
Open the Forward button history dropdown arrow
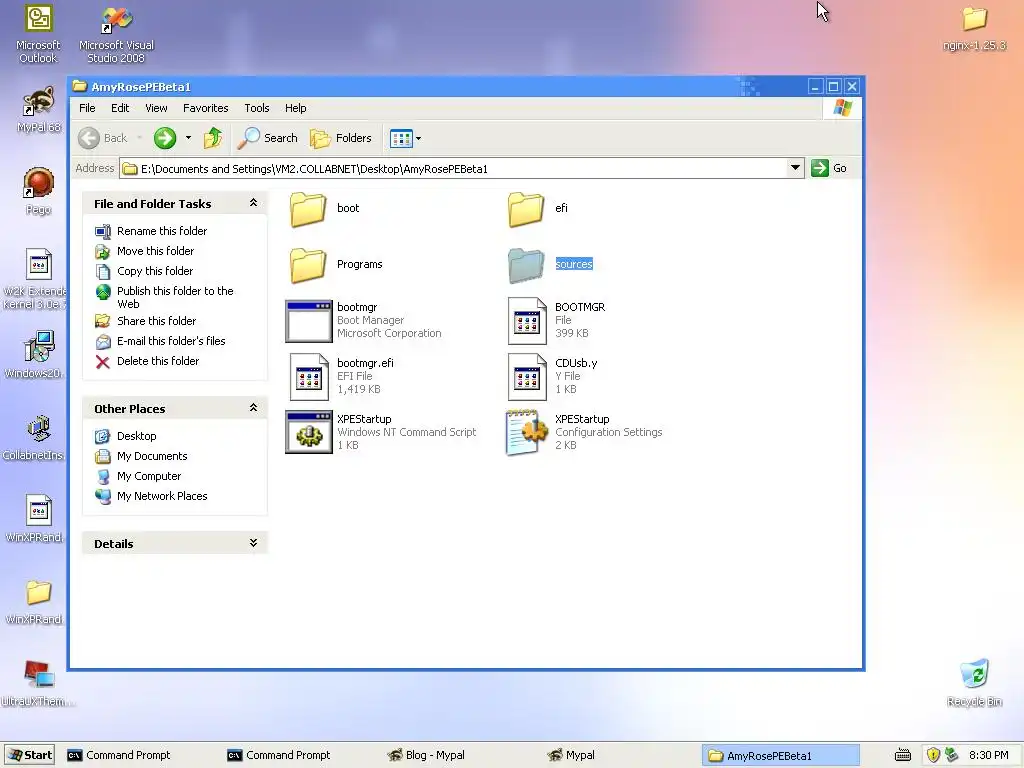point(188,138)
